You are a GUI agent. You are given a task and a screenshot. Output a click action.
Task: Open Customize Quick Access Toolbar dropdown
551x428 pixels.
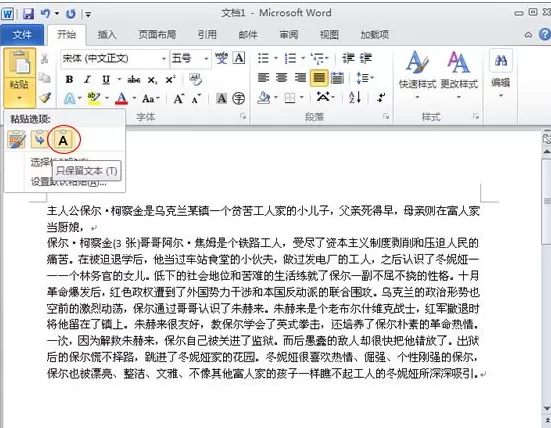tap(88, 14)
